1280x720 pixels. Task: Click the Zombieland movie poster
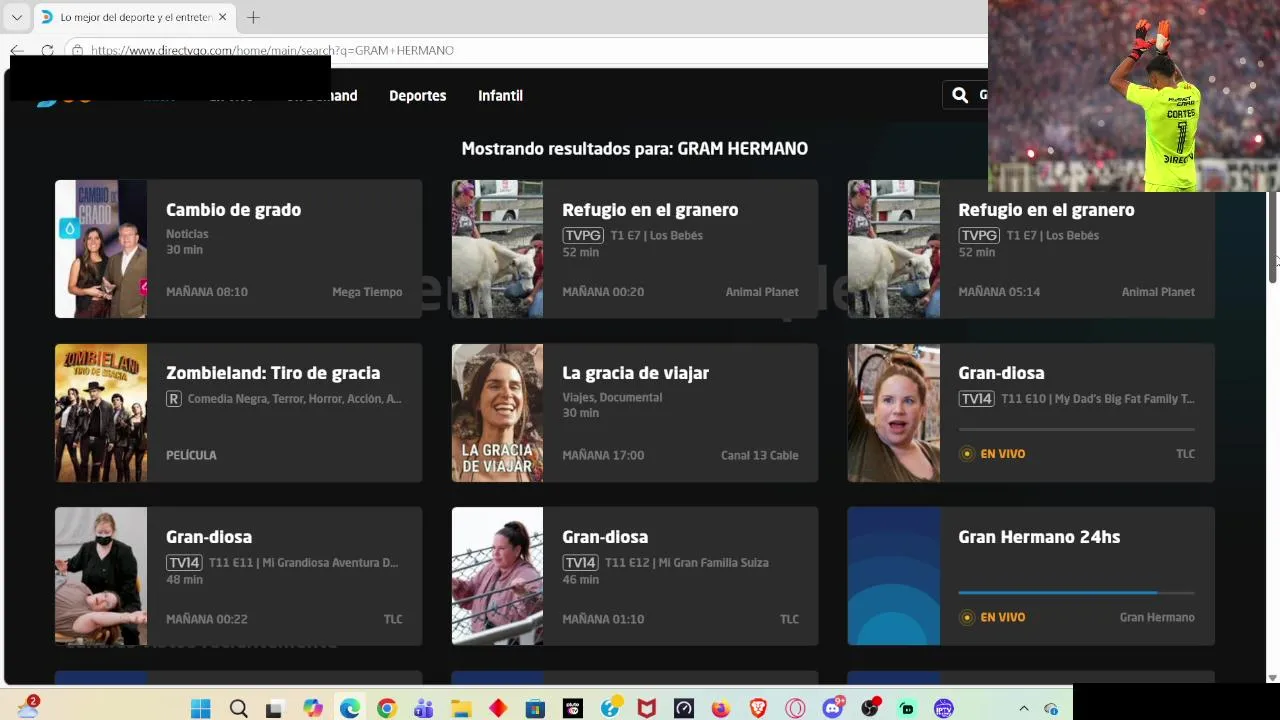click(x=101, y=413)
